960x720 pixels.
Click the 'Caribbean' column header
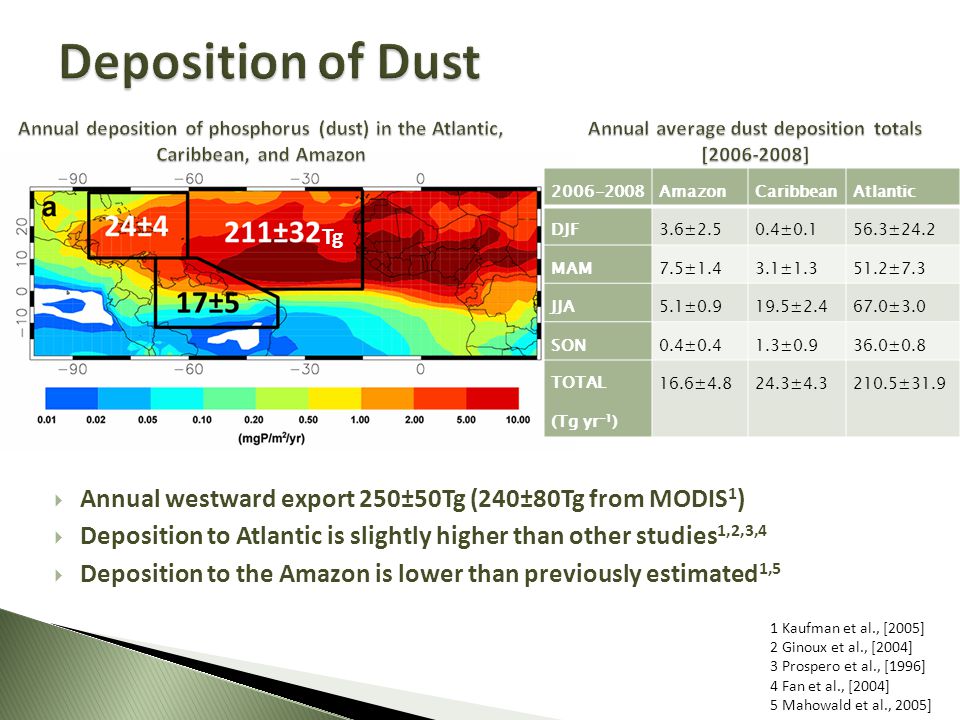pyautogui.click(x=797, y=191)
